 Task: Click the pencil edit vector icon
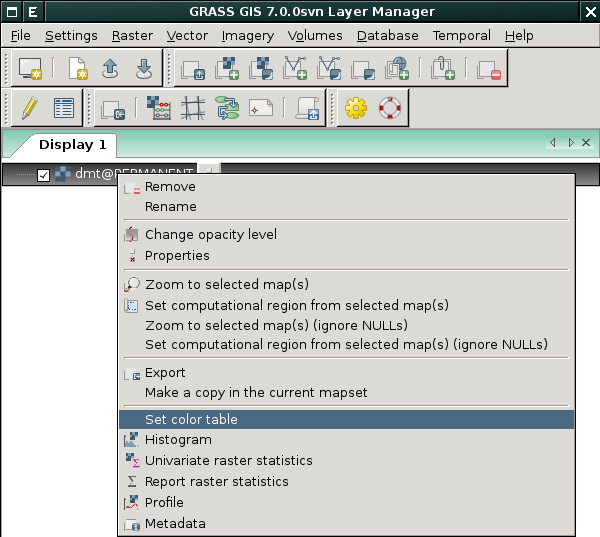point(29,108)
